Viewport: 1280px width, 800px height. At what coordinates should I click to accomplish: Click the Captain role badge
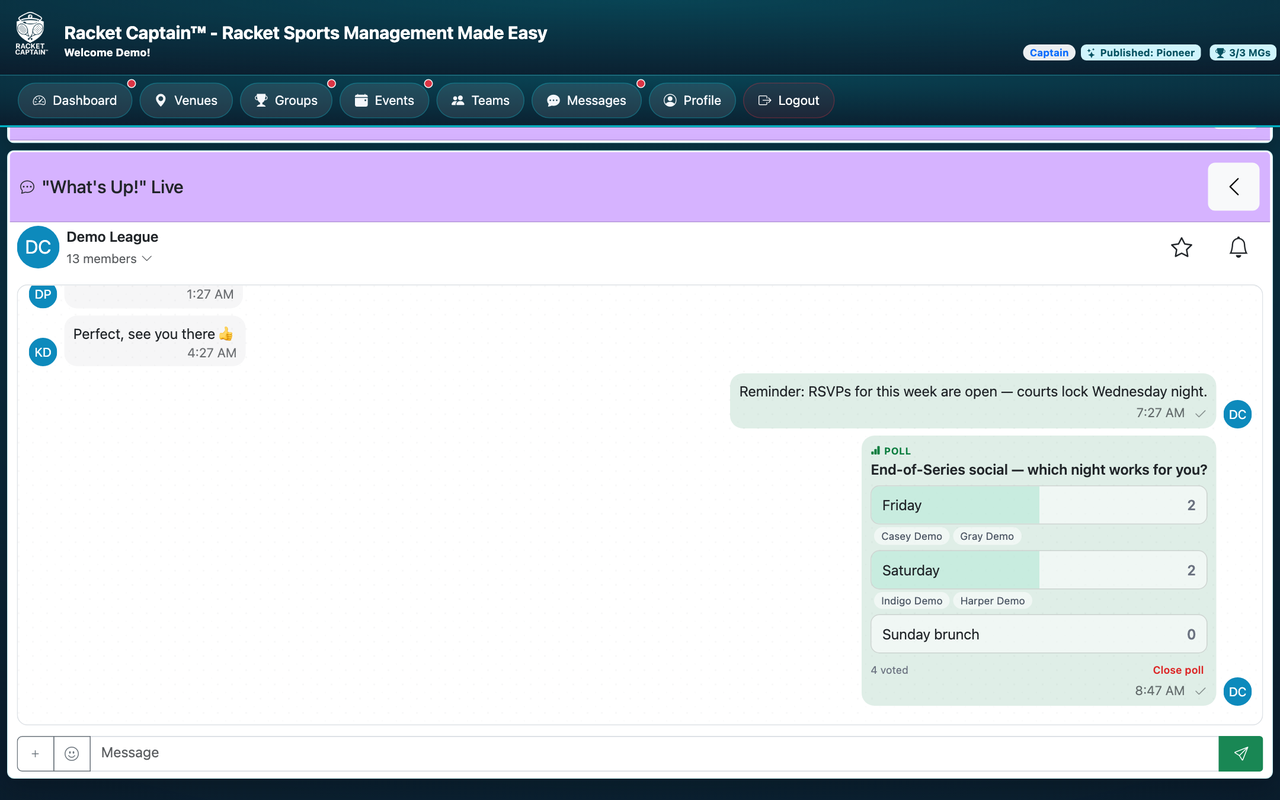coord(1049,52)
